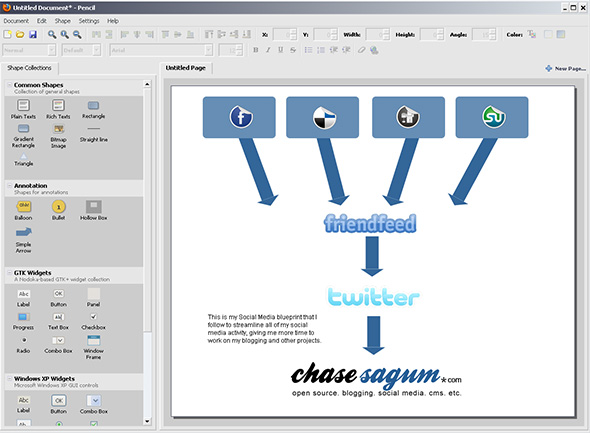Open the Shape menu
This screenshot has height=433, width=590.
62,21
